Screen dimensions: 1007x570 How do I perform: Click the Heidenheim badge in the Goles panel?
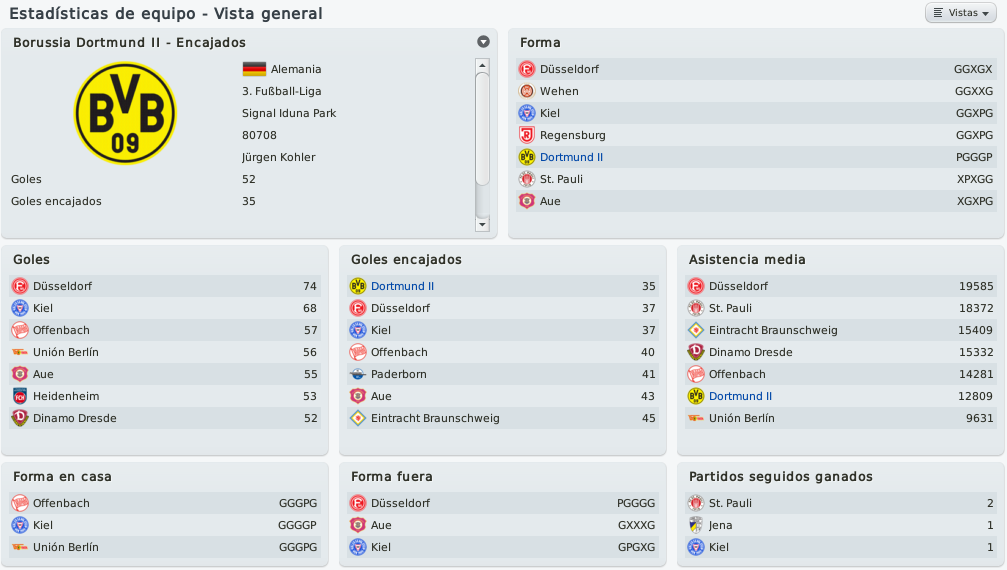[x=20, y=396]
